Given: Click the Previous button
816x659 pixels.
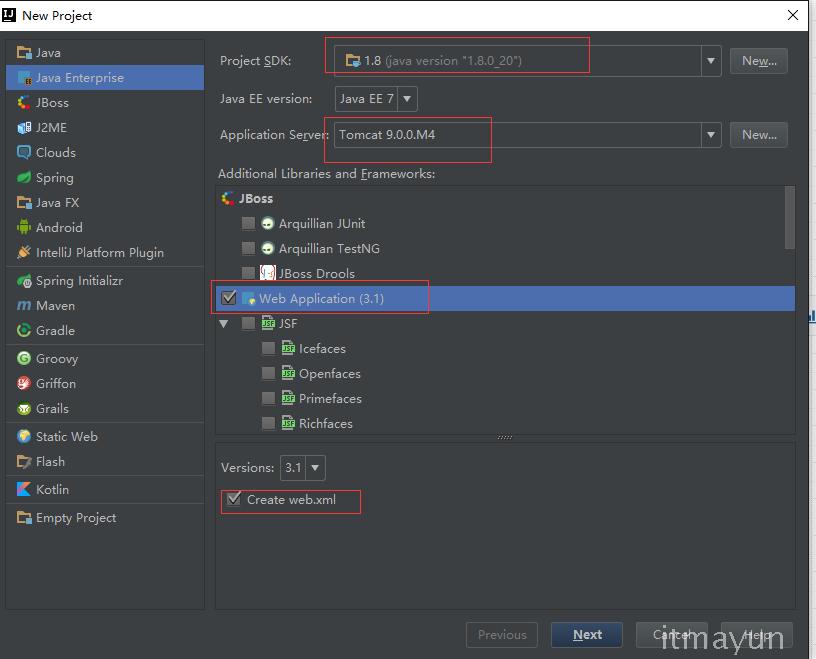Looking at the screenshot, I should [x=502, y=635].
